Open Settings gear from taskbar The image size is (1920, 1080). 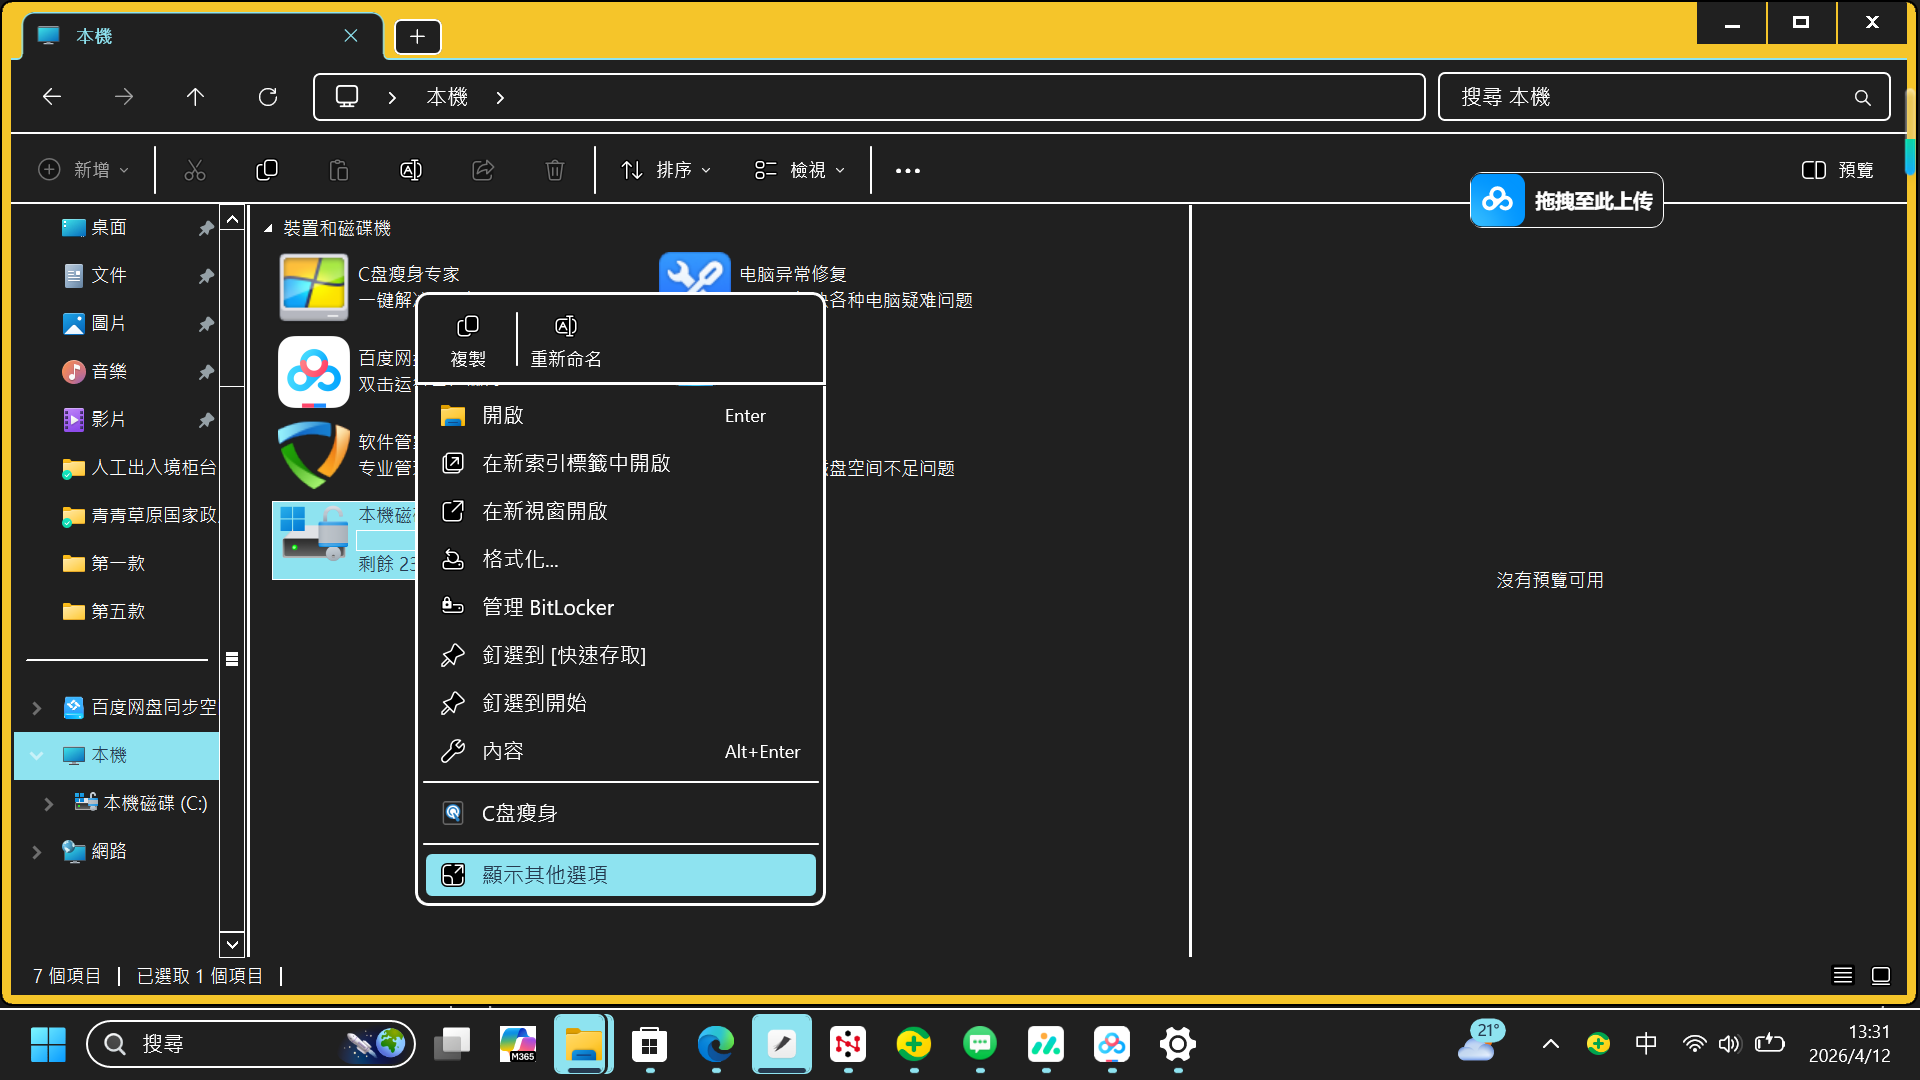1178,1044
